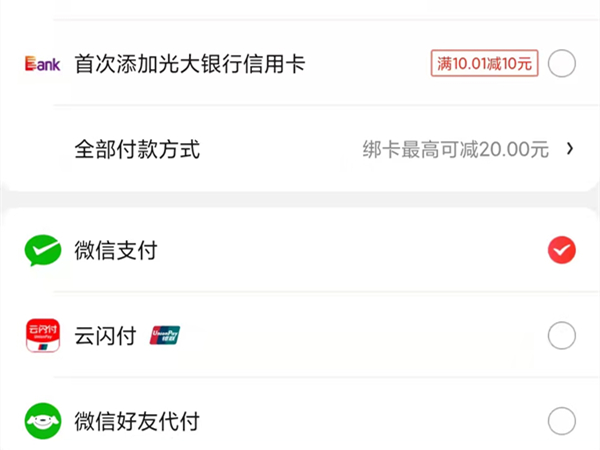Image resolution: width=600 pixels, height=450 pixels.
Task: Tap the 满10.01减10元 discount tag
Action: pos(486,65)
